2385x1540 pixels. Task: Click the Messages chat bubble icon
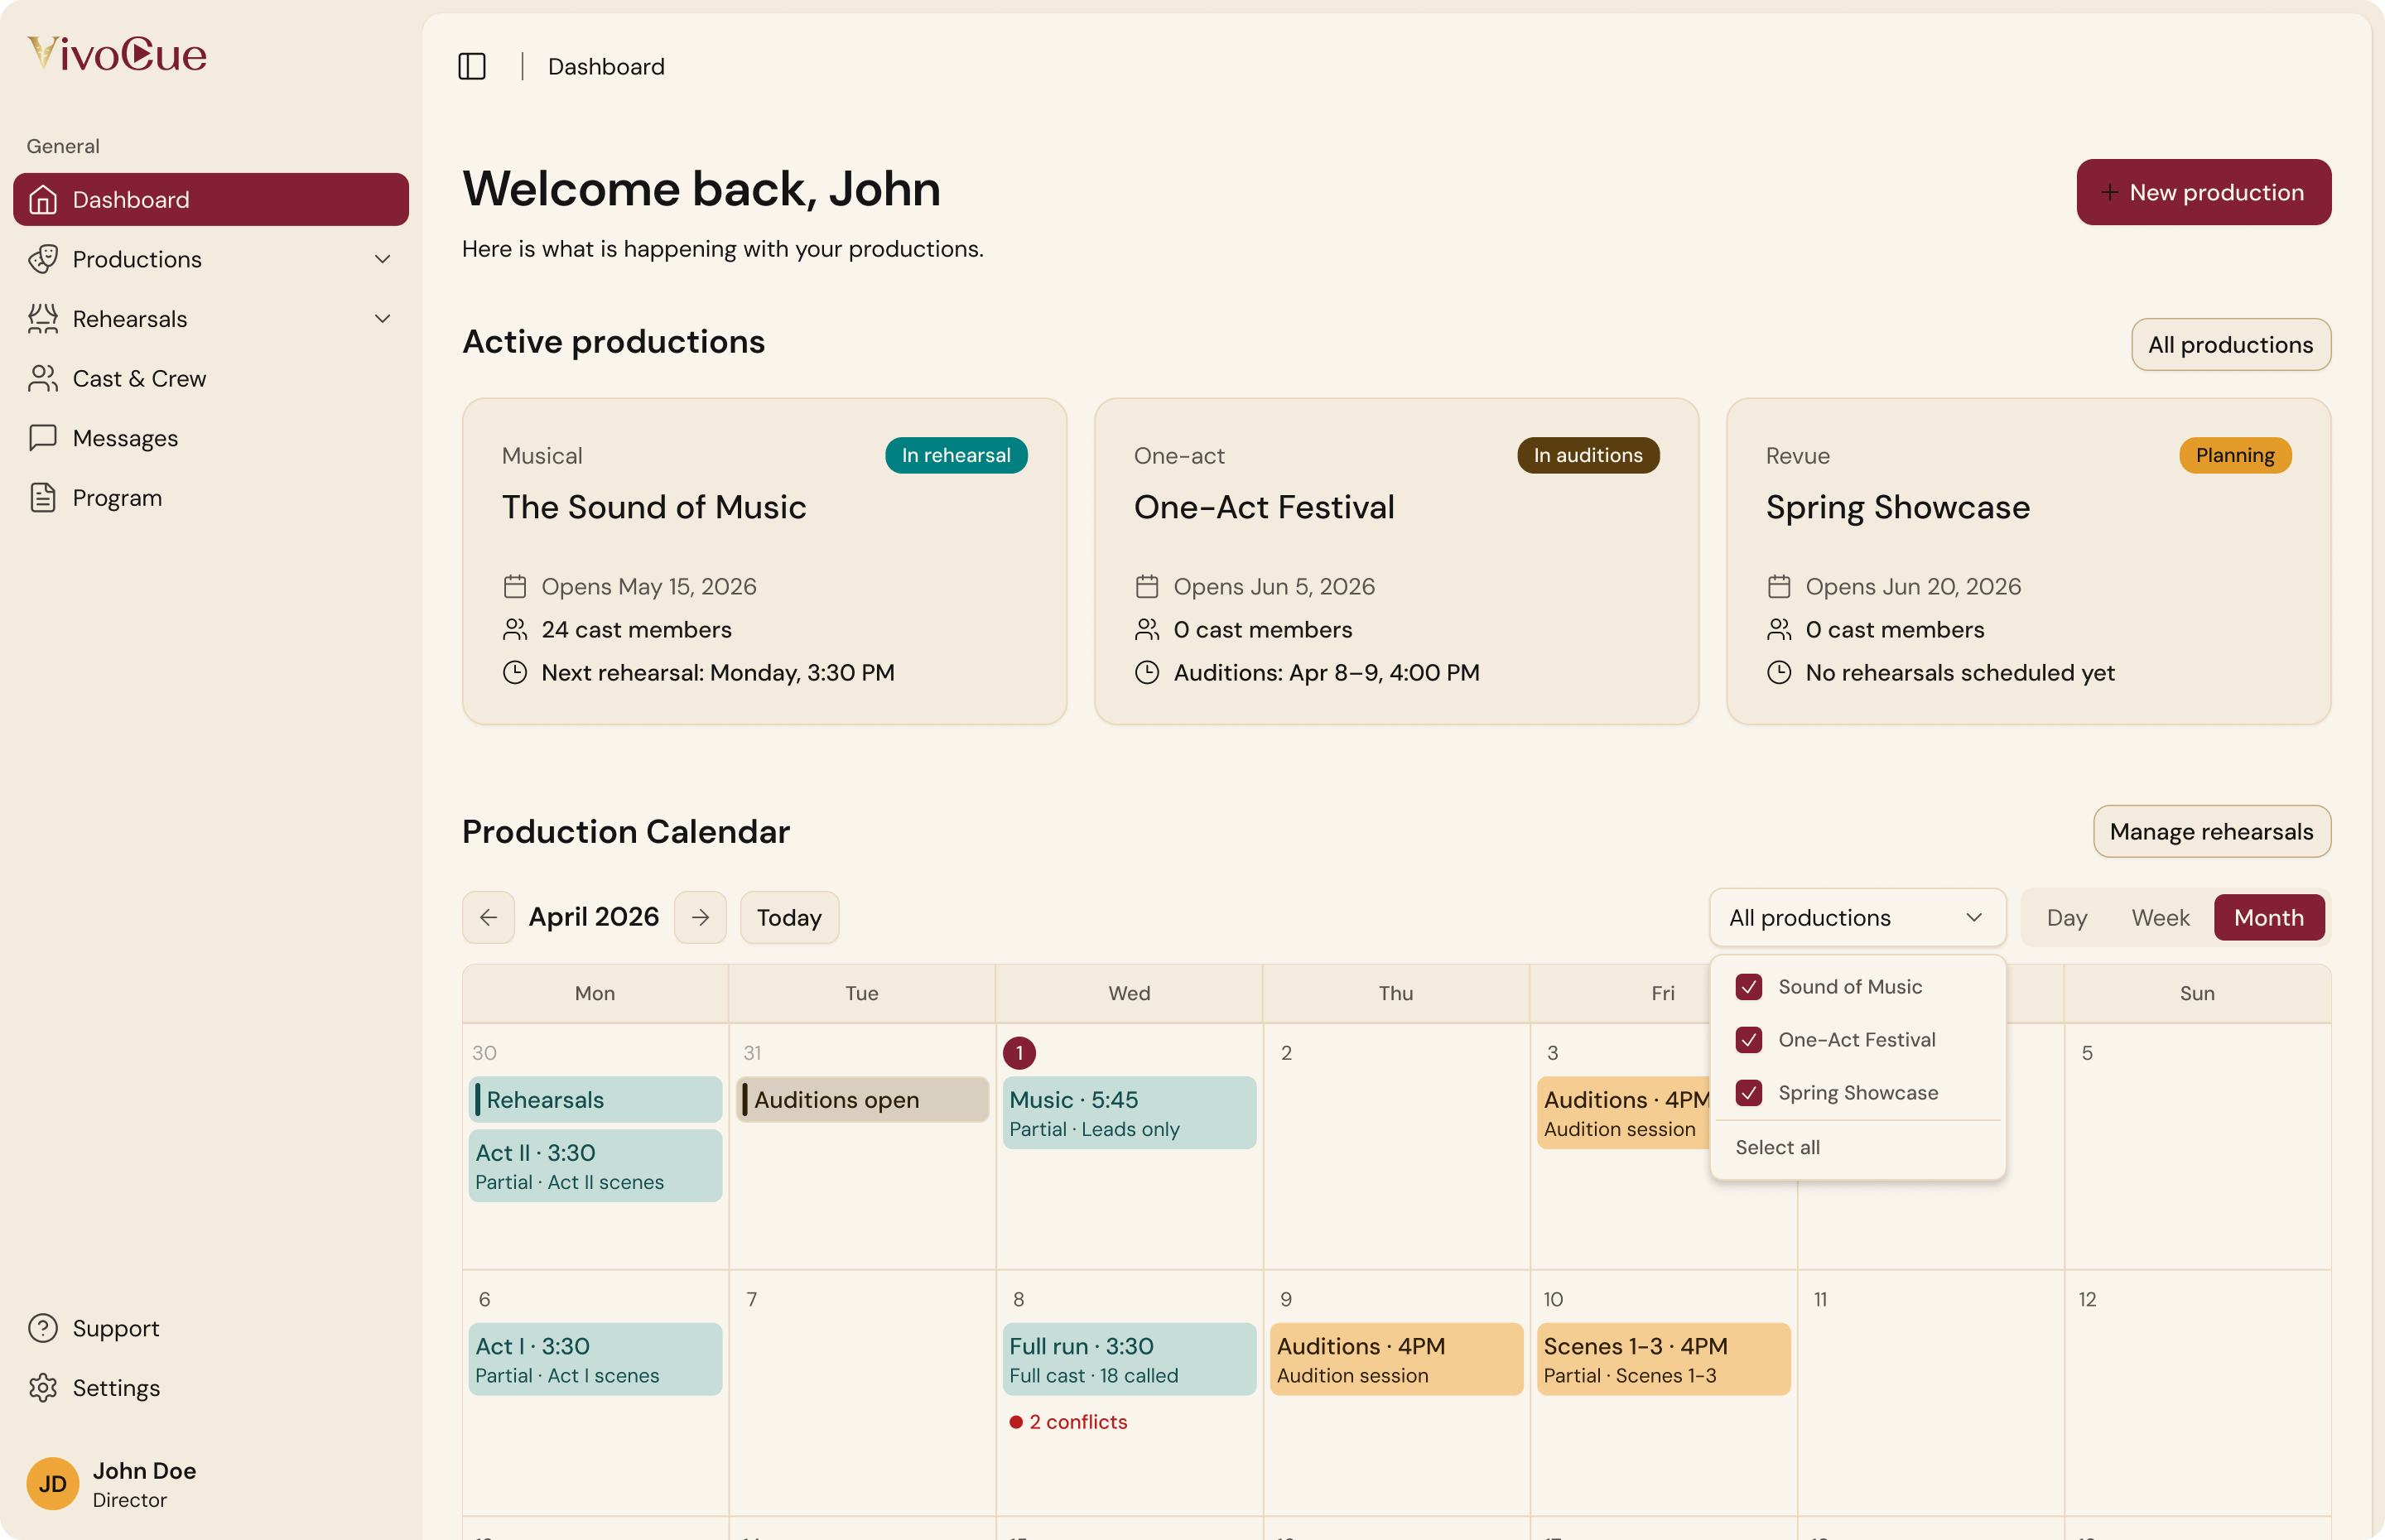(x=43, y=438)
